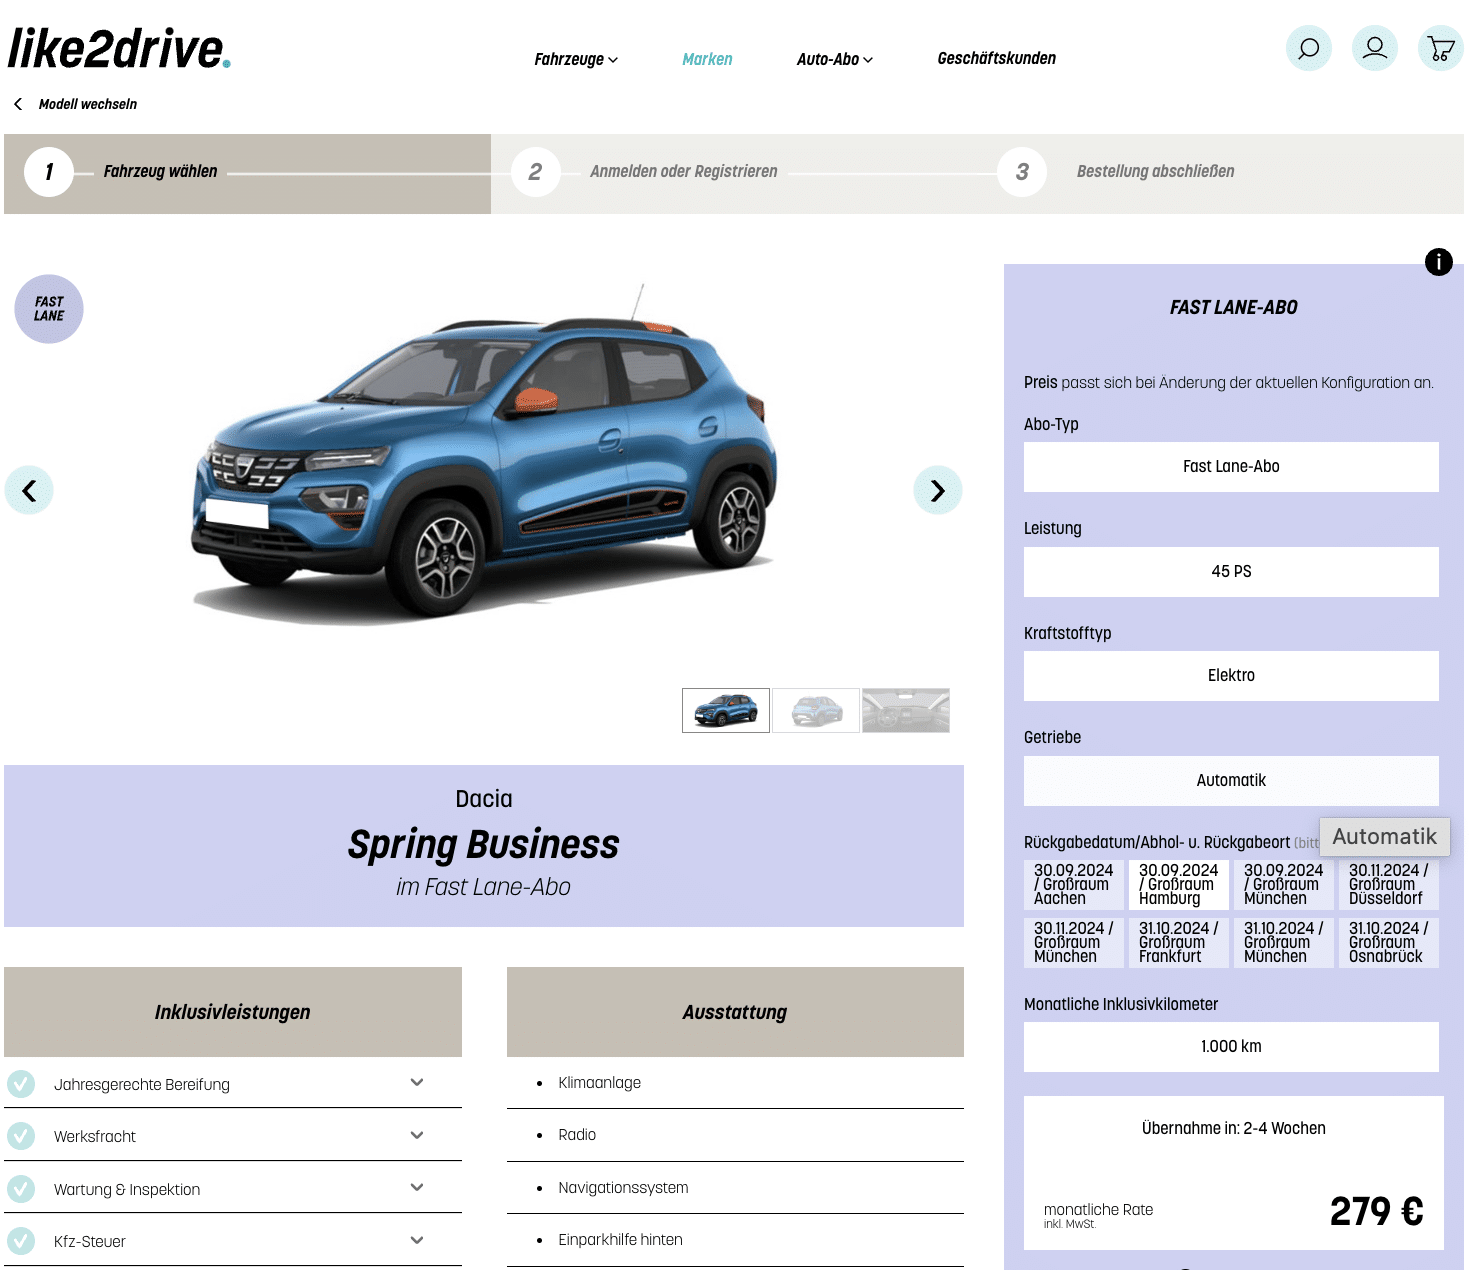Click the Fast Lane badge
The image size is (1472, 1270).
(x=49, y=309)
